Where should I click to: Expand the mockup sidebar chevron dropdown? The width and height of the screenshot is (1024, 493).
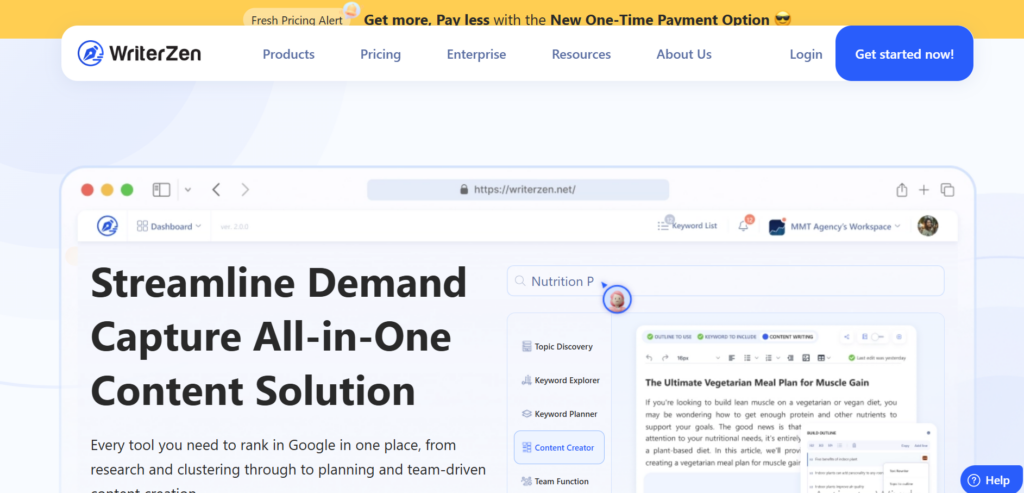tap(188, 190)
